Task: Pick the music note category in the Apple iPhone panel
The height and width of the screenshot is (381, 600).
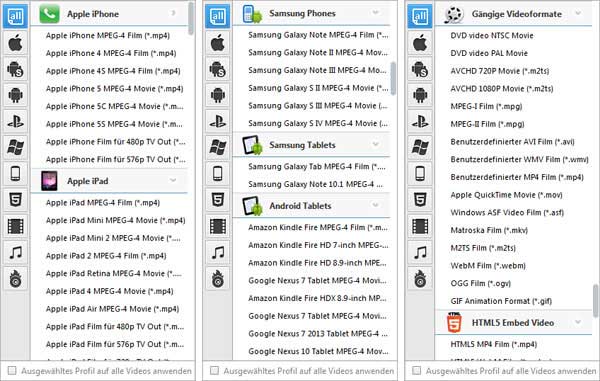Action: pos(15,252)
